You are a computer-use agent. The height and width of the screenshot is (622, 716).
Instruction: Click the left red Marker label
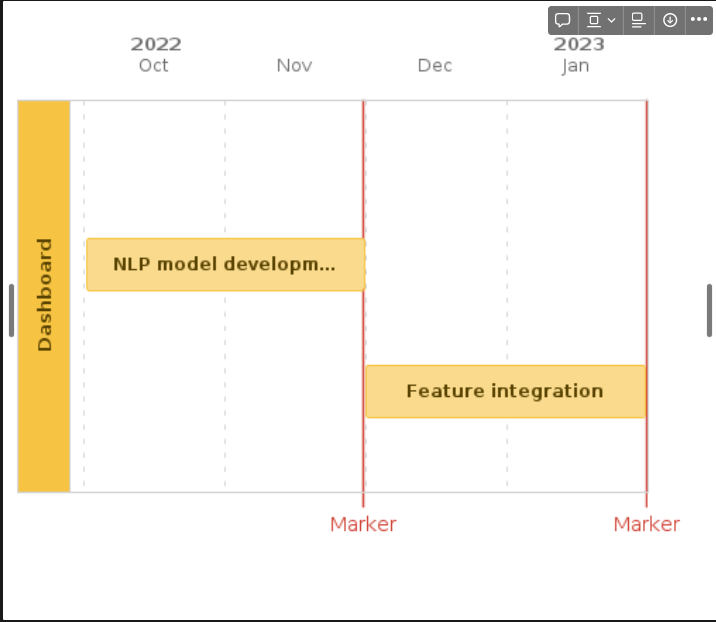[x=363, y=524]
